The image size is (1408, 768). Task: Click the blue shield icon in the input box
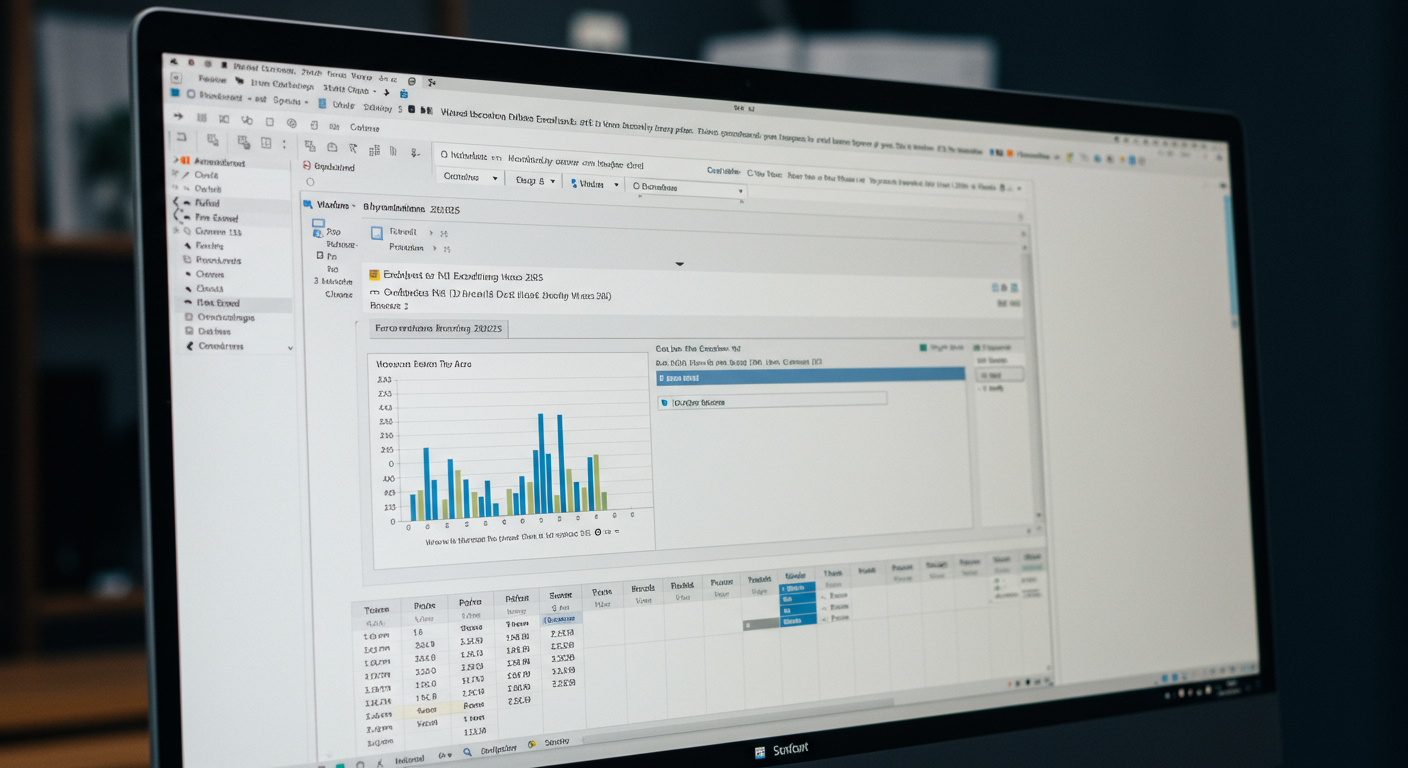pyautogui.click(x=664, y=402)
